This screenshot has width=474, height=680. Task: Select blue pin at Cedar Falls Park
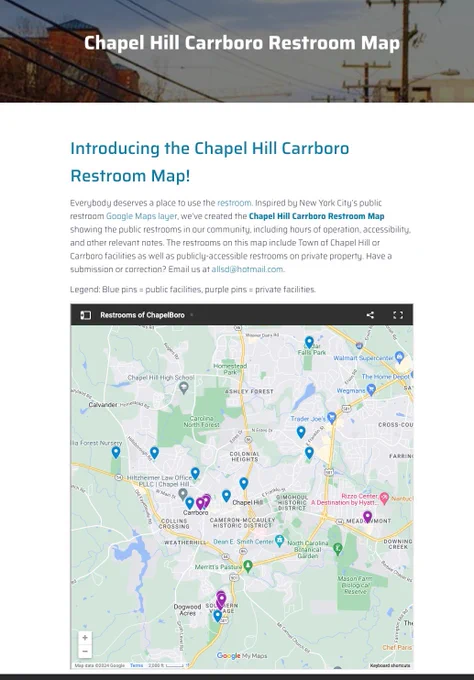coord(309,342)
